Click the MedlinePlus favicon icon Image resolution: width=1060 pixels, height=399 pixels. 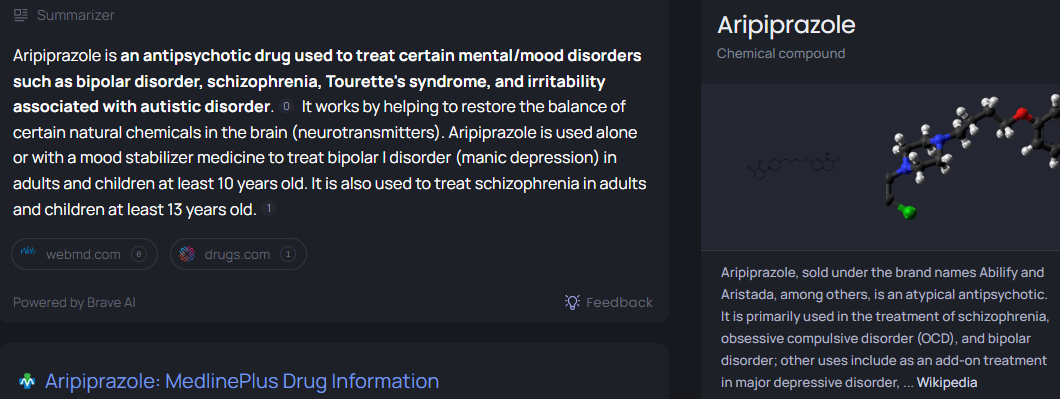27,381
